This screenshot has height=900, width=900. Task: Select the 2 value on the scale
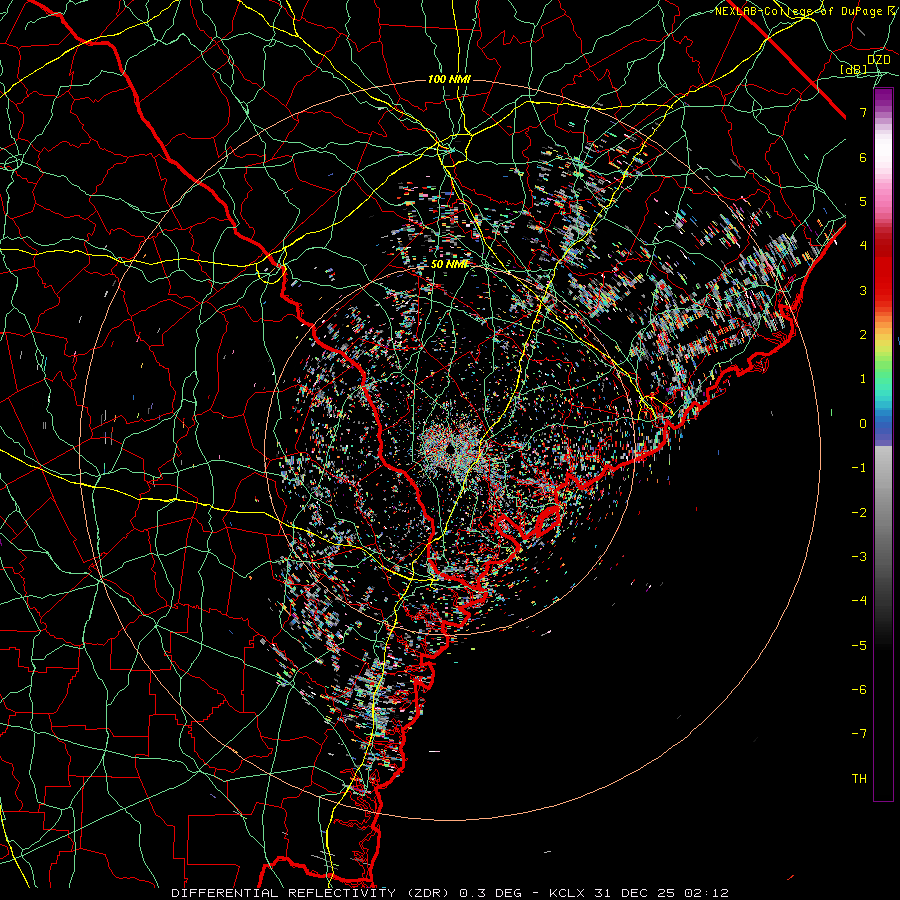pyautogui.click(x=863, y=335)
